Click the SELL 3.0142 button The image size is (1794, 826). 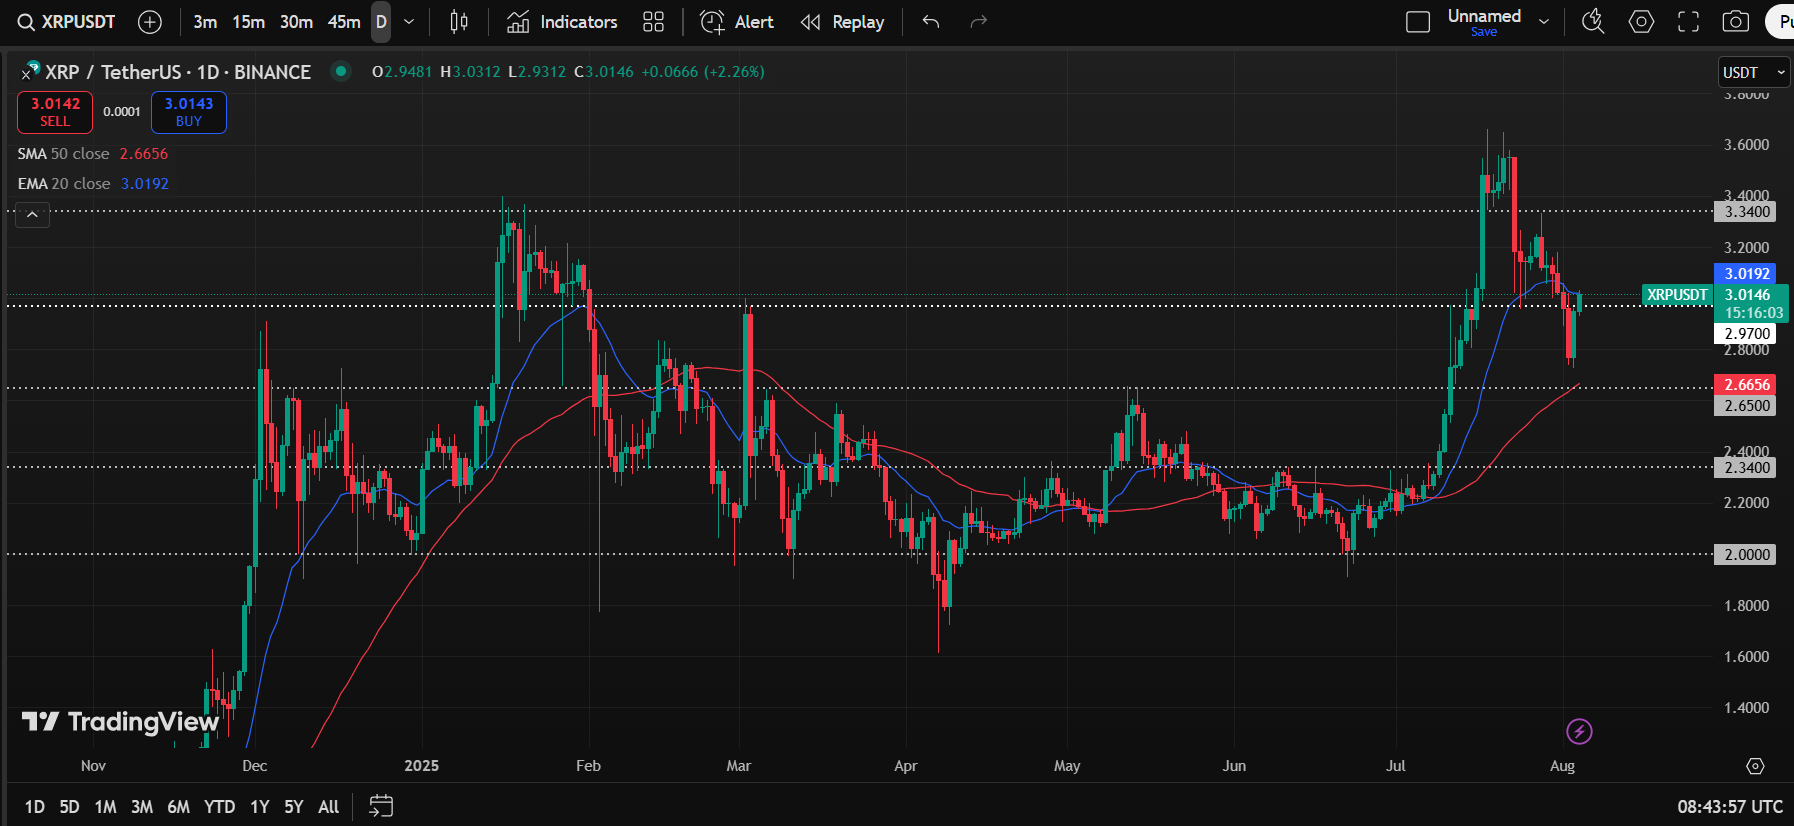55,112
